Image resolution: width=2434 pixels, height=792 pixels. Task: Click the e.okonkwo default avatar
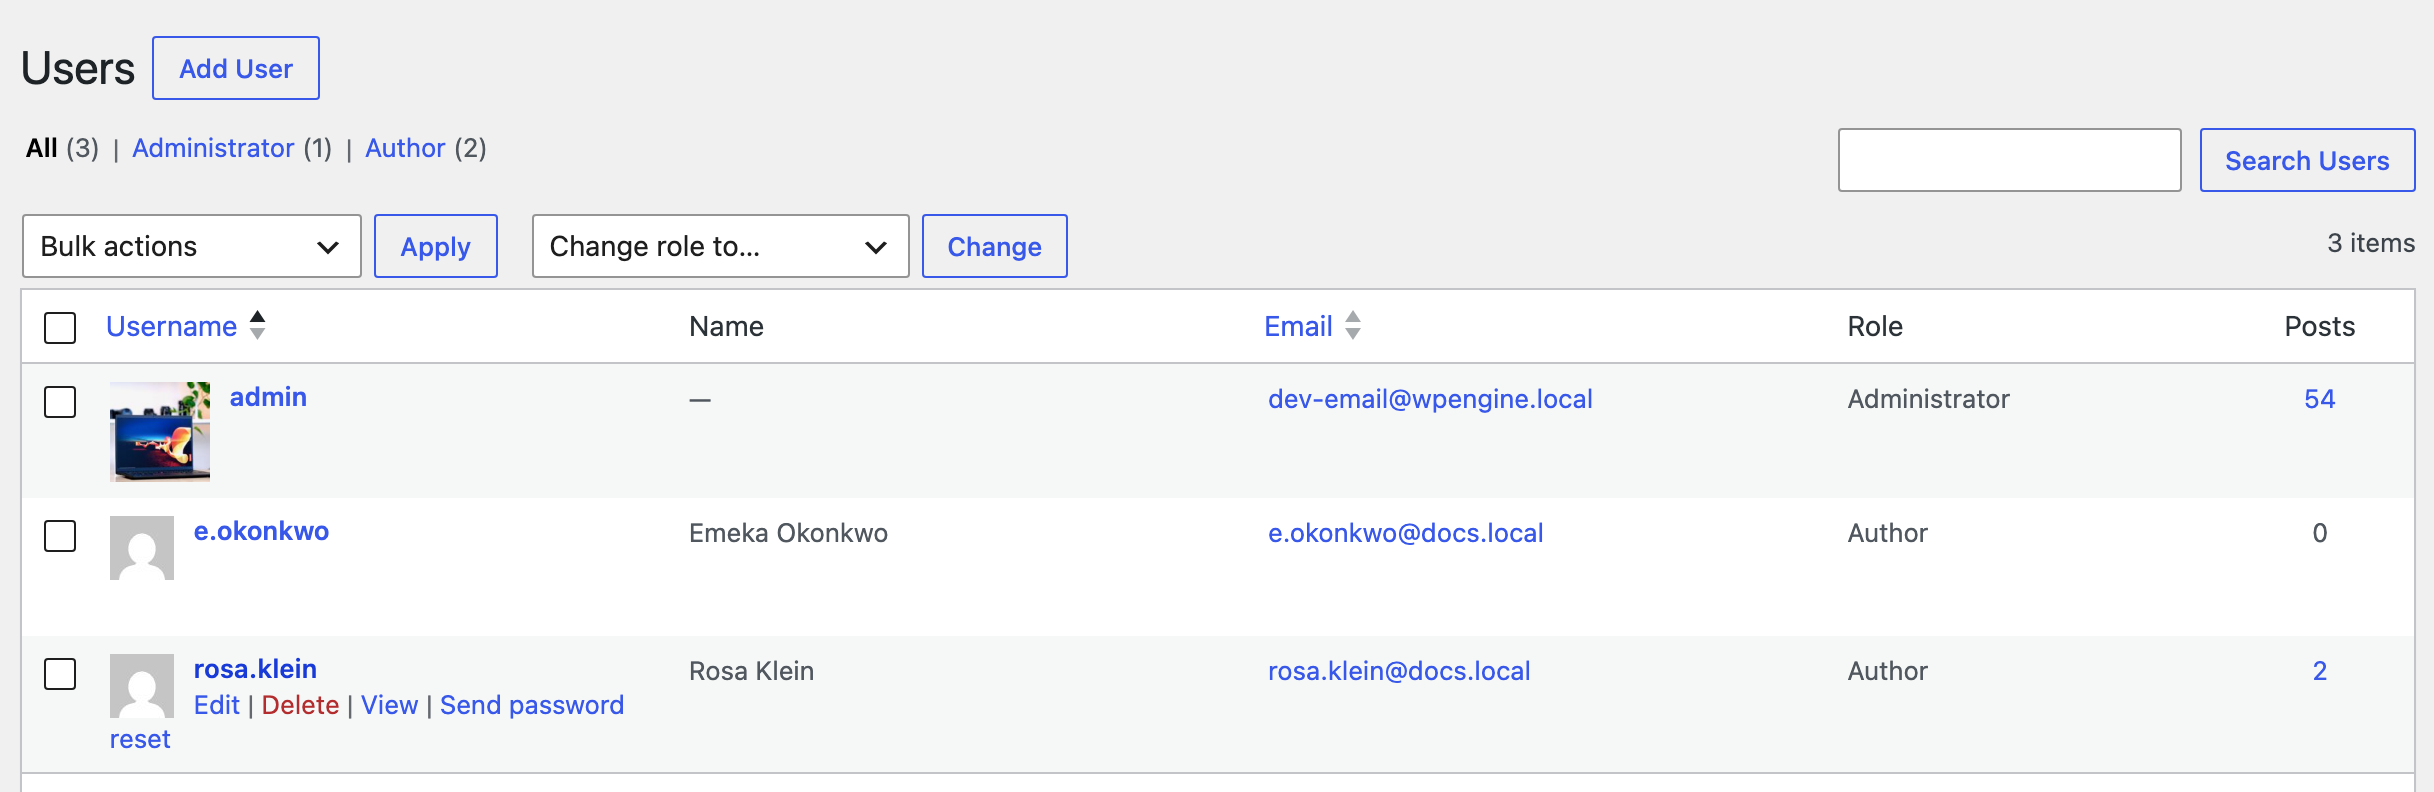tap(142, 548)
